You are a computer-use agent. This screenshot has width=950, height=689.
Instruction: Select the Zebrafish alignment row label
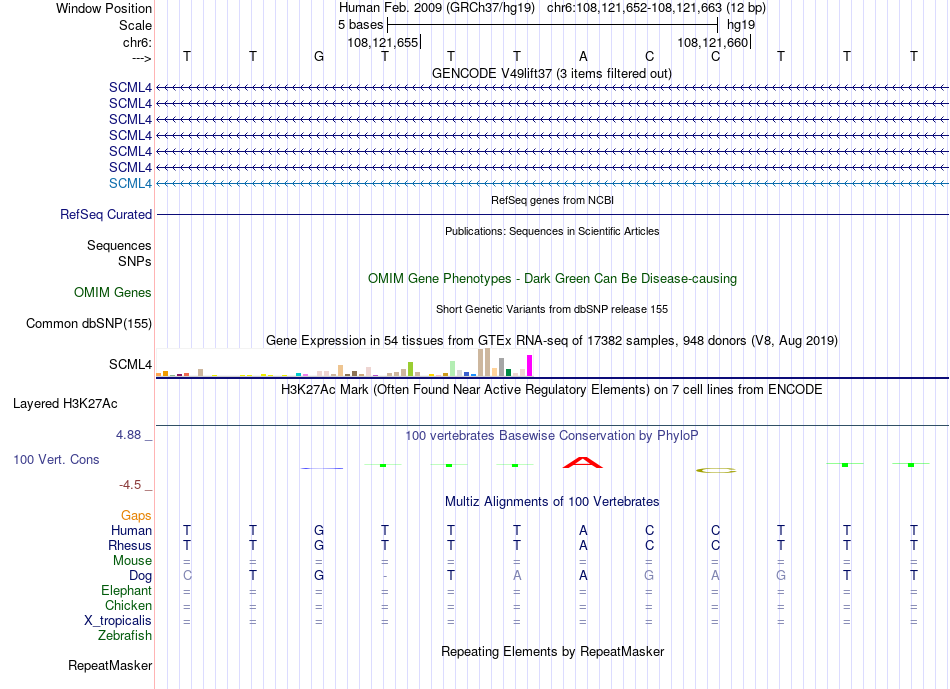click(x=125, y=636)
